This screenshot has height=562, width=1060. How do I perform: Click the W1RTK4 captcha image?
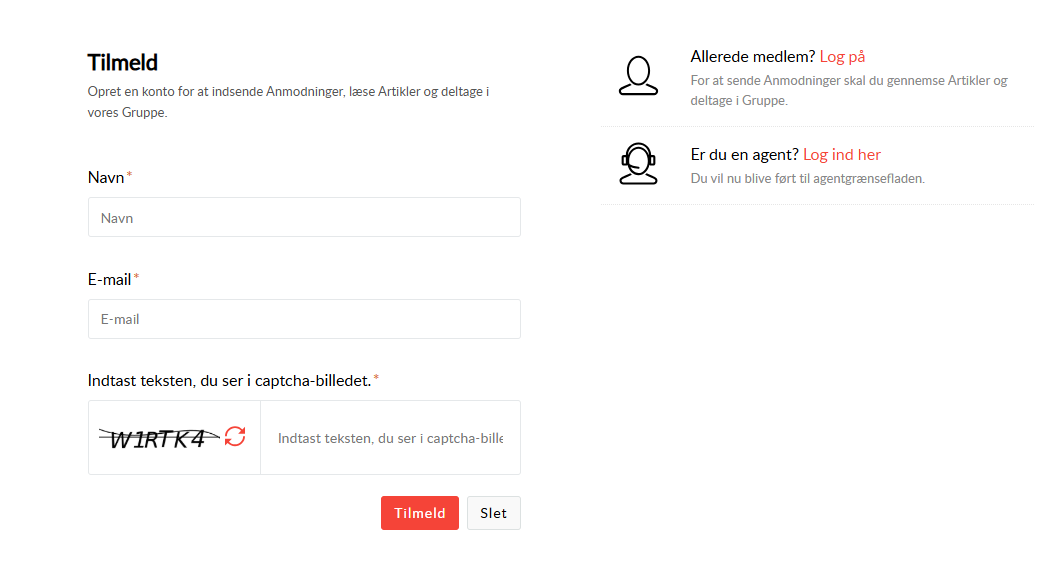pyautogui.click(x=158, y=438)
